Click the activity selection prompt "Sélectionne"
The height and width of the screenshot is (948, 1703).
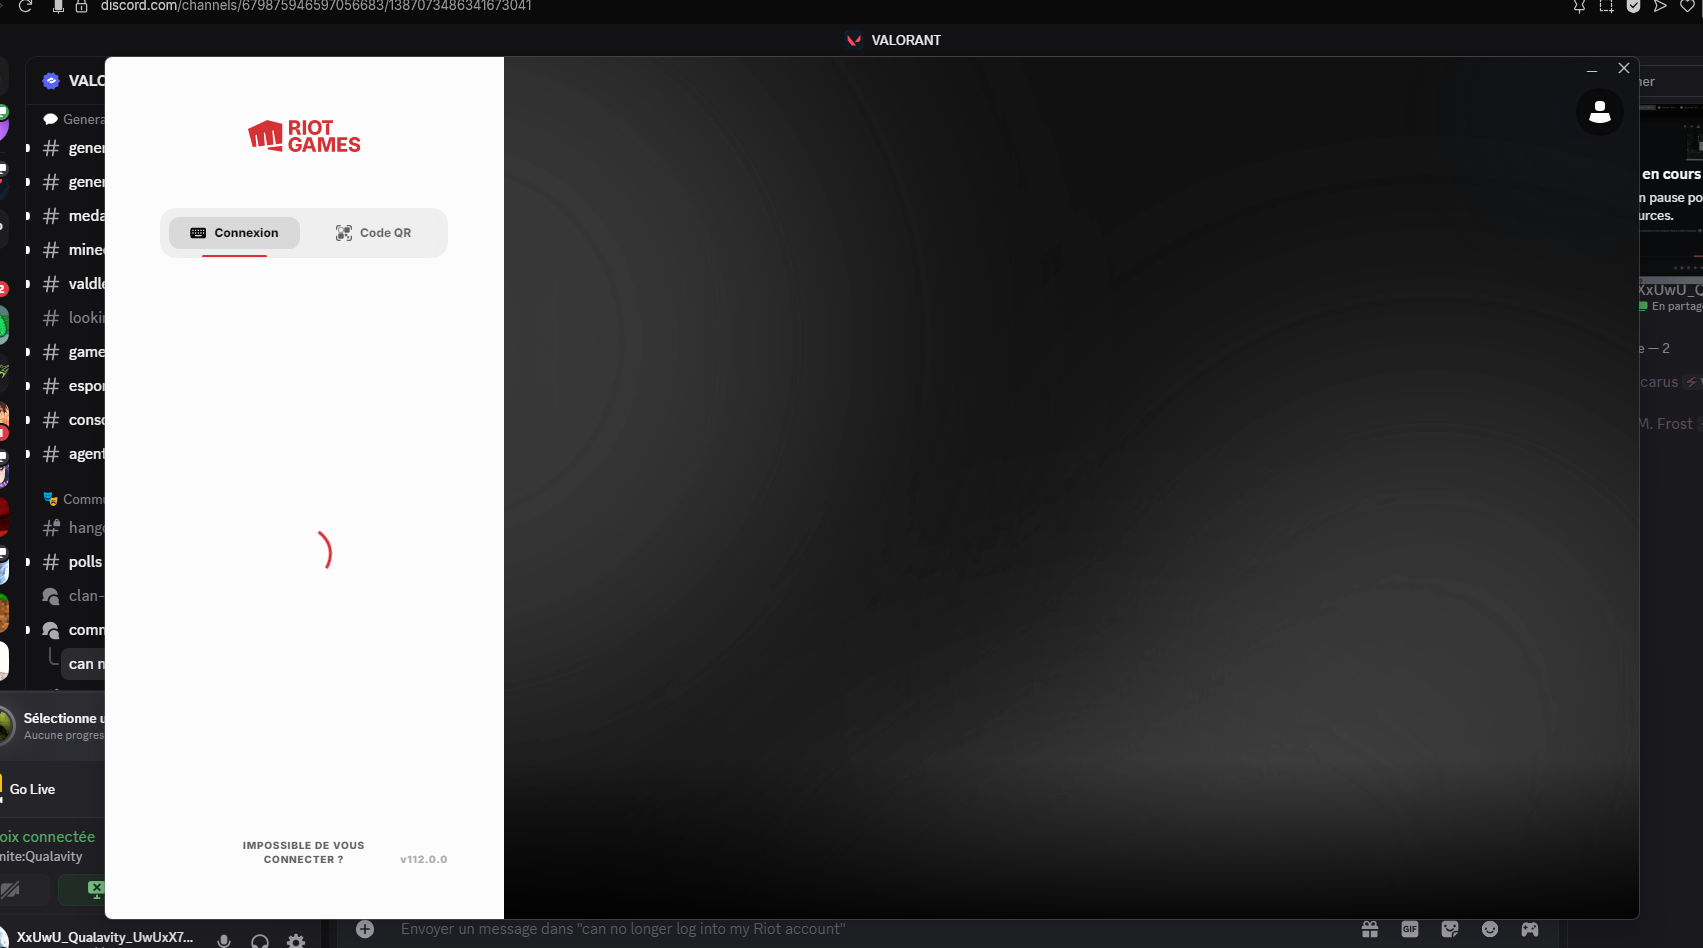[x=62, y=718]
